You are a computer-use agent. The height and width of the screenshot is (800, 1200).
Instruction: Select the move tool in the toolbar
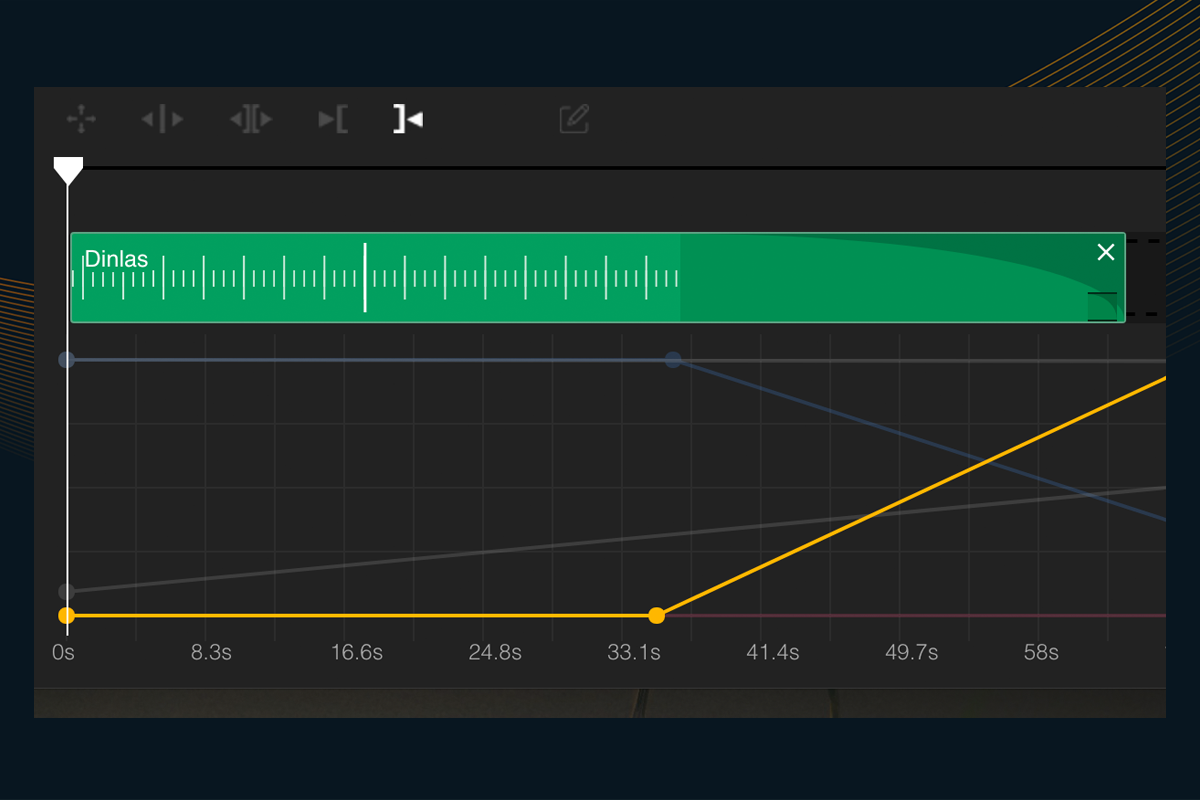[81, 120]
